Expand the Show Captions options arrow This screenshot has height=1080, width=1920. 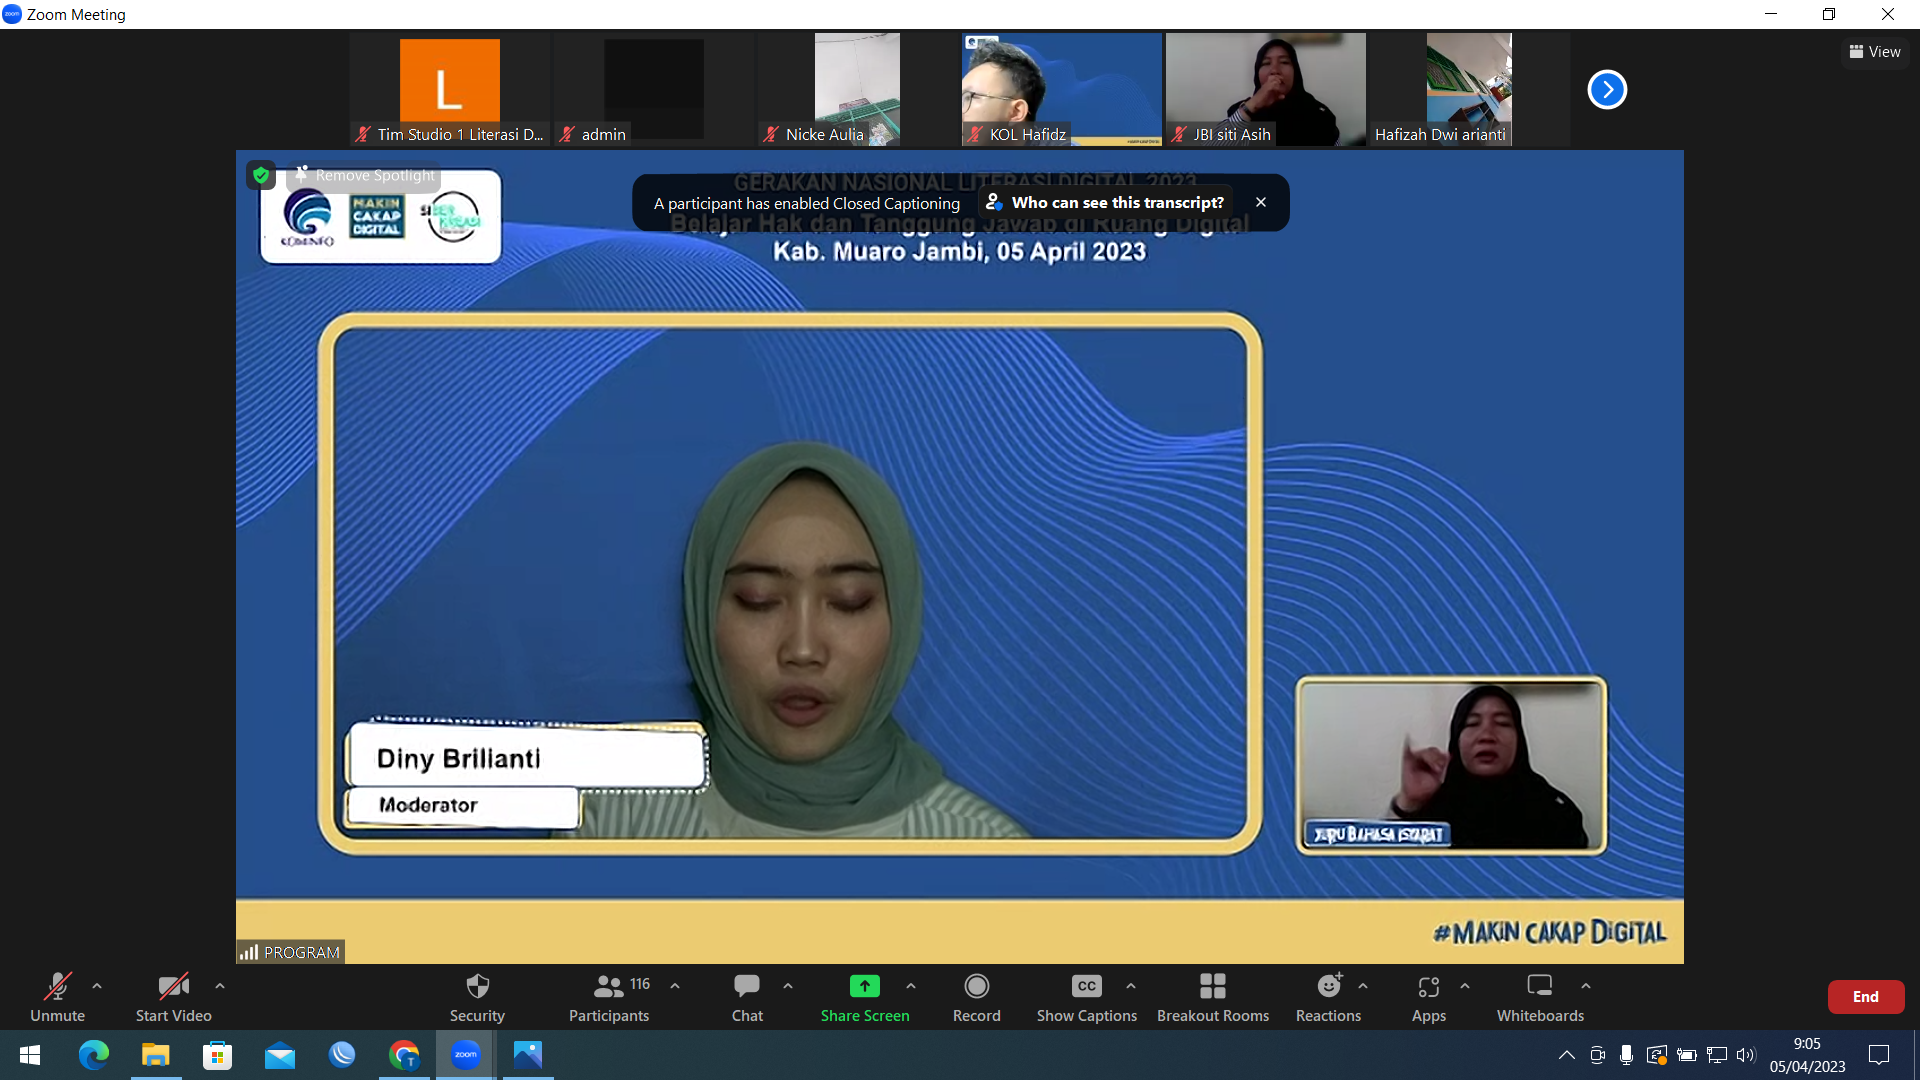pos(1131,986)
